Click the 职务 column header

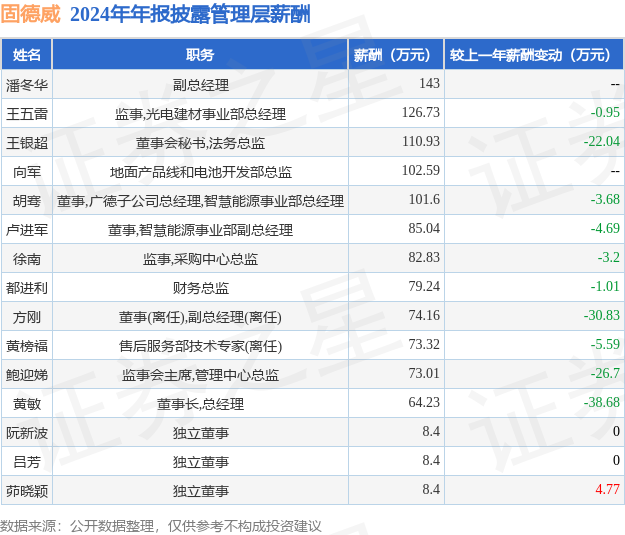pyautogui.click(x=200, y=55)
